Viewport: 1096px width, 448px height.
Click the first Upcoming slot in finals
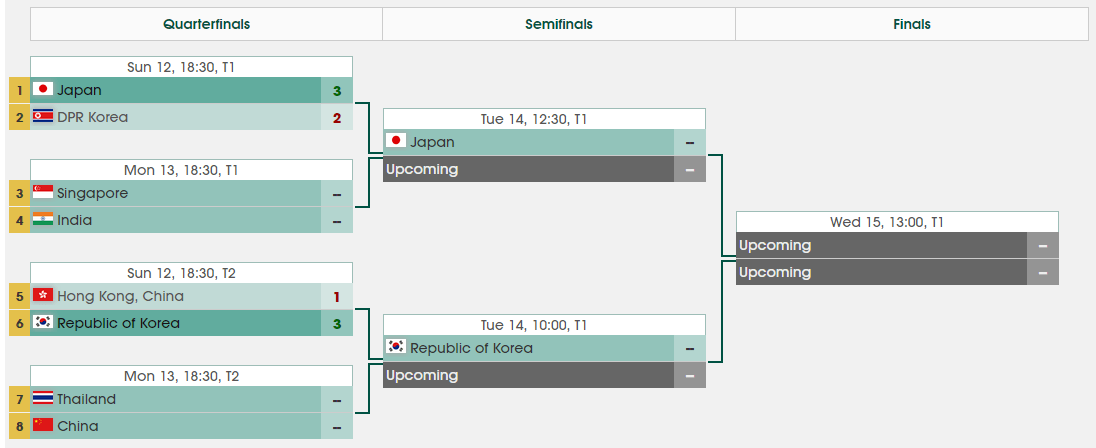click(x=880, y=245)
